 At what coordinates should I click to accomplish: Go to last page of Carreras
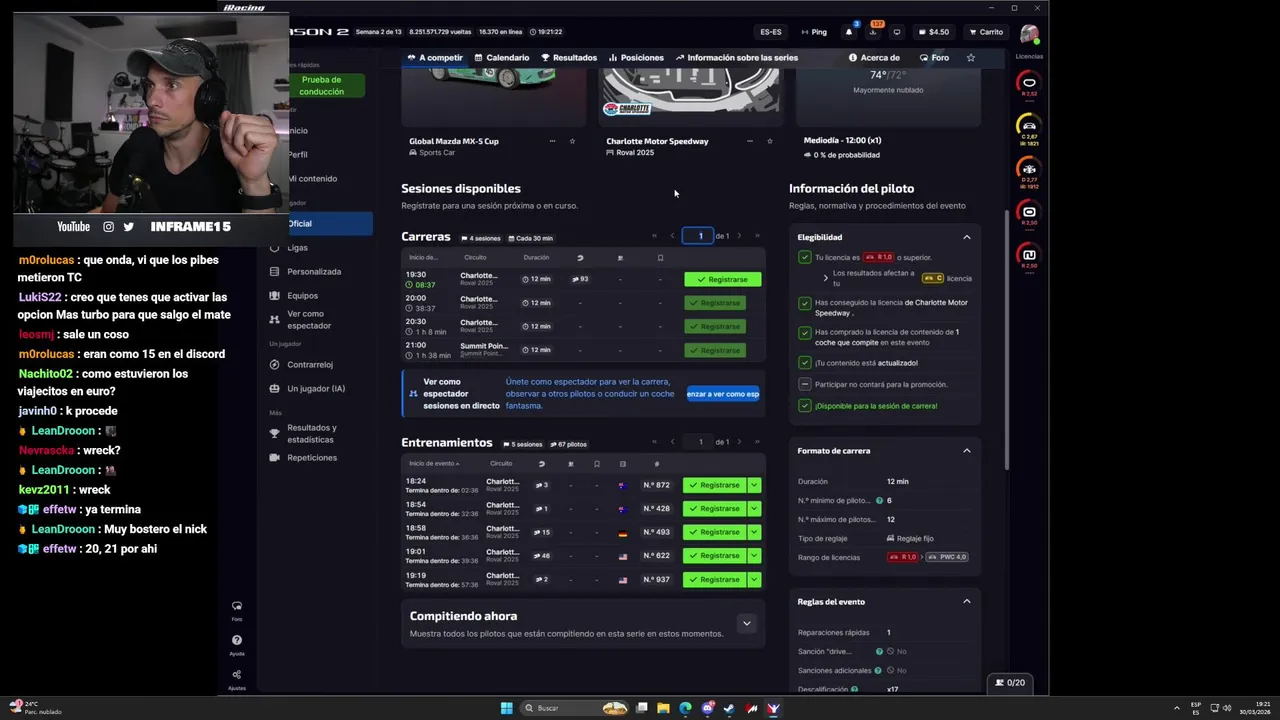click(x=757, y=236)
